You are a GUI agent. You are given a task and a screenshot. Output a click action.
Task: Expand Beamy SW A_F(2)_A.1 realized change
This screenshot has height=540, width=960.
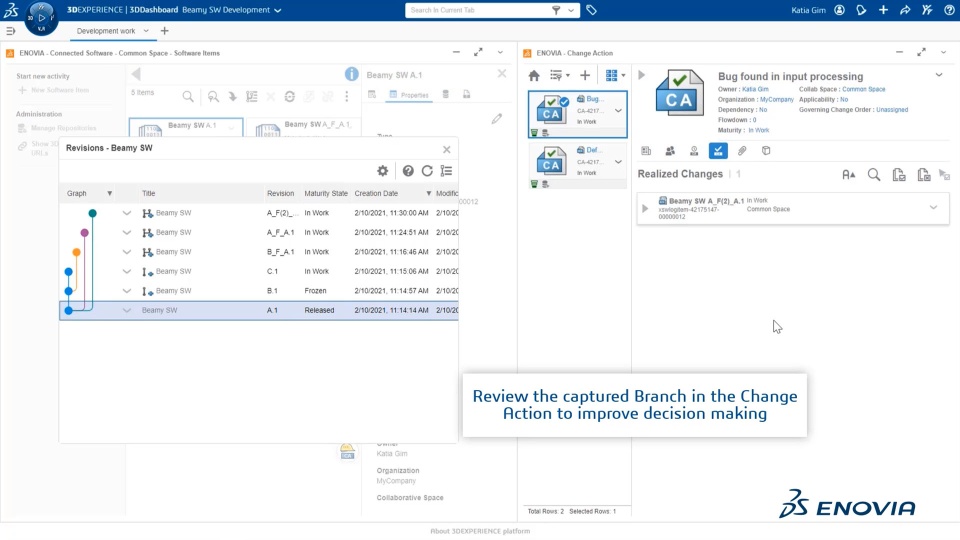pyautogui.click(x=645, y=208)
